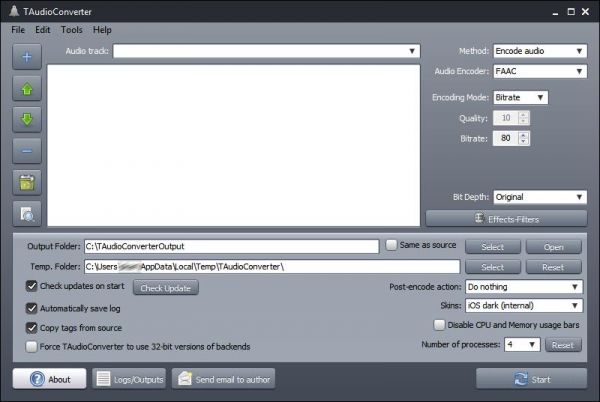Viewport: 600px width, 402px height.
Task: Toggle Automatically save log checkbox
Action: pos(31,308)
